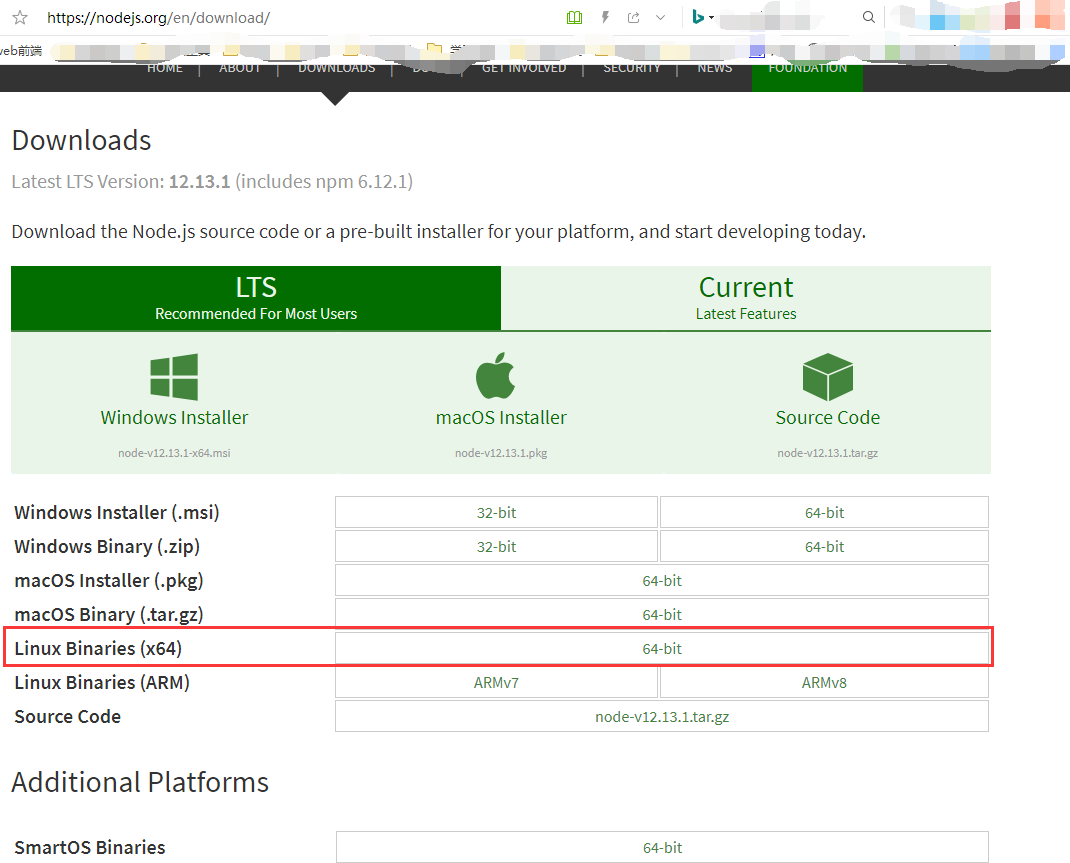Click node-v12.13.1.pkg file name

click(501, 453)
